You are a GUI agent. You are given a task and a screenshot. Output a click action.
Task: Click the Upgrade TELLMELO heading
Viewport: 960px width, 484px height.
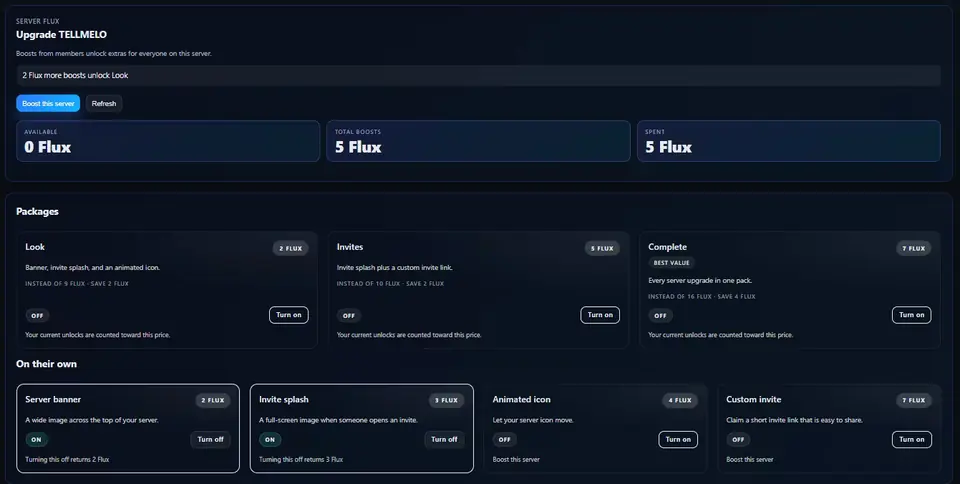pyautogui.click(x=61, y=34)
